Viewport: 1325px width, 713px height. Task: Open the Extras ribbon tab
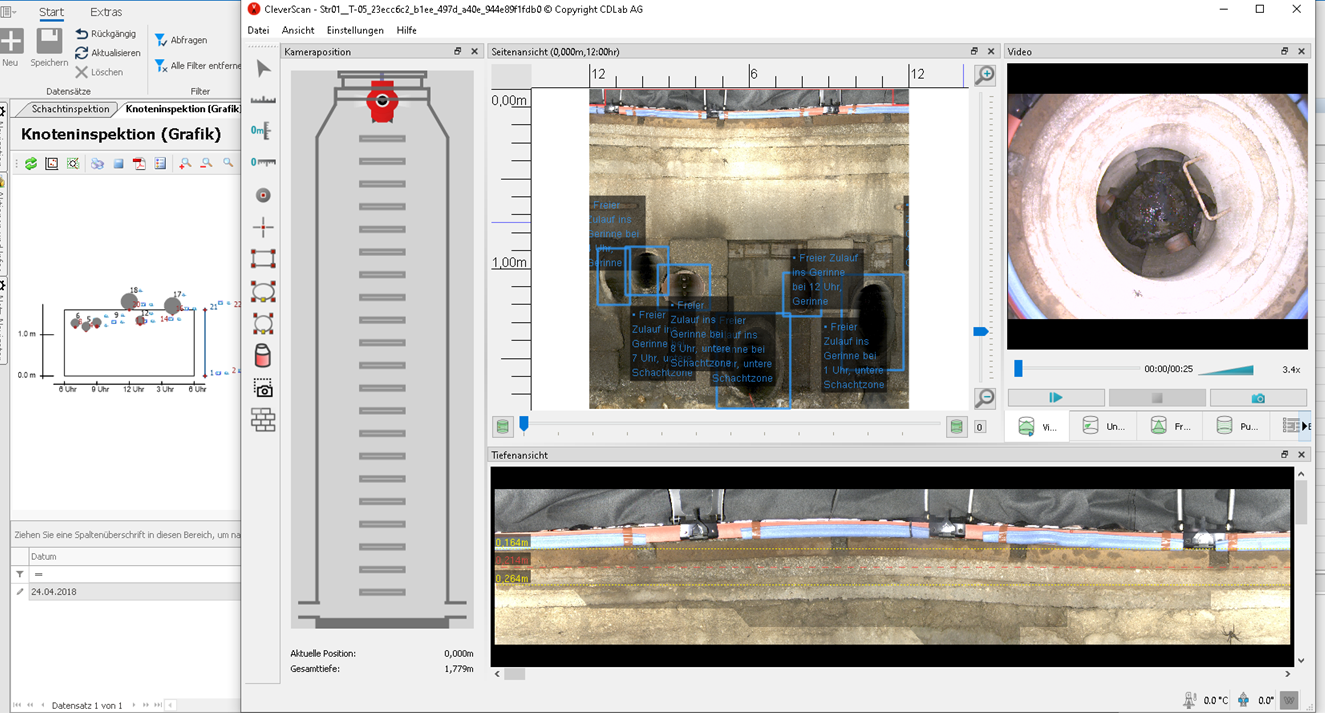106,12
